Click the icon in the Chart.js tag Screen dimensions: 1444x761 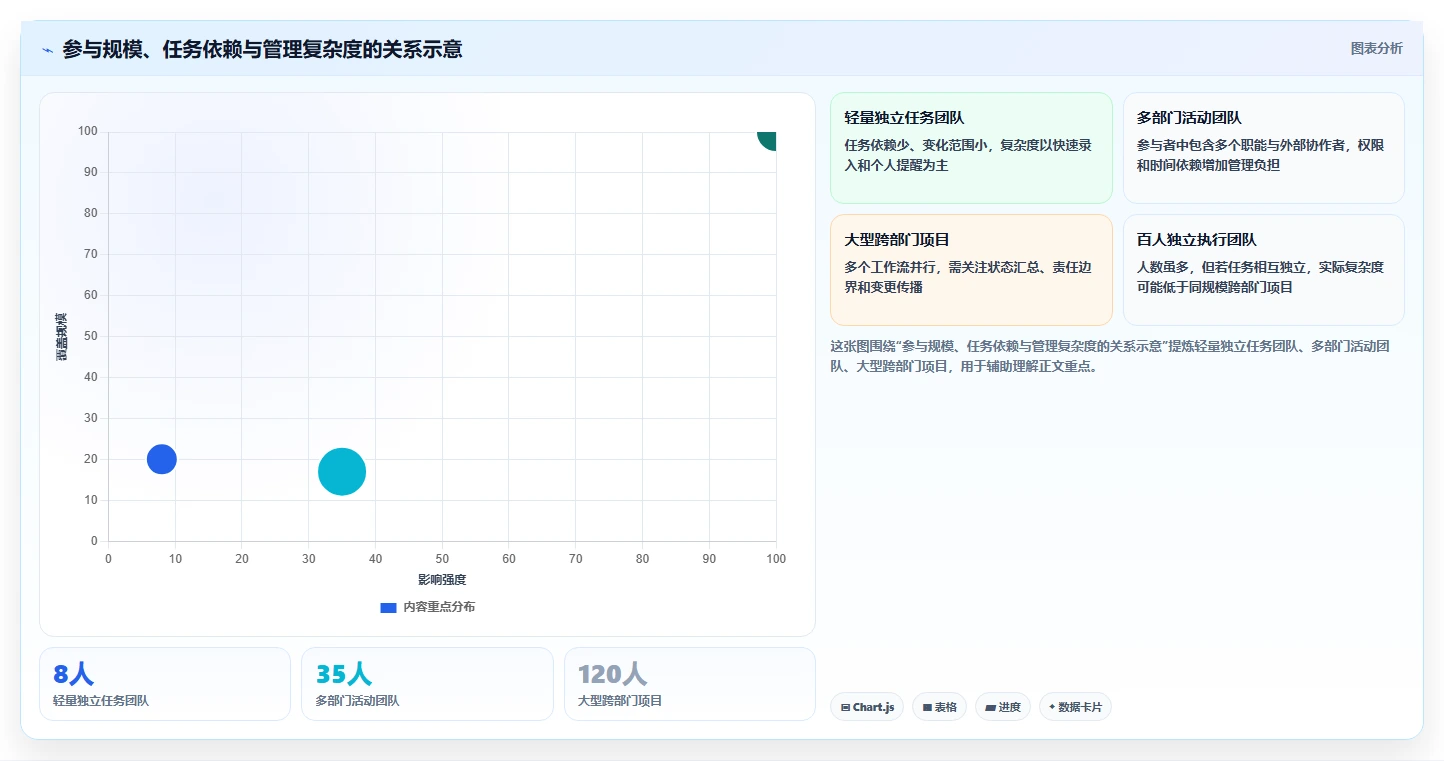tap(845, 707)
